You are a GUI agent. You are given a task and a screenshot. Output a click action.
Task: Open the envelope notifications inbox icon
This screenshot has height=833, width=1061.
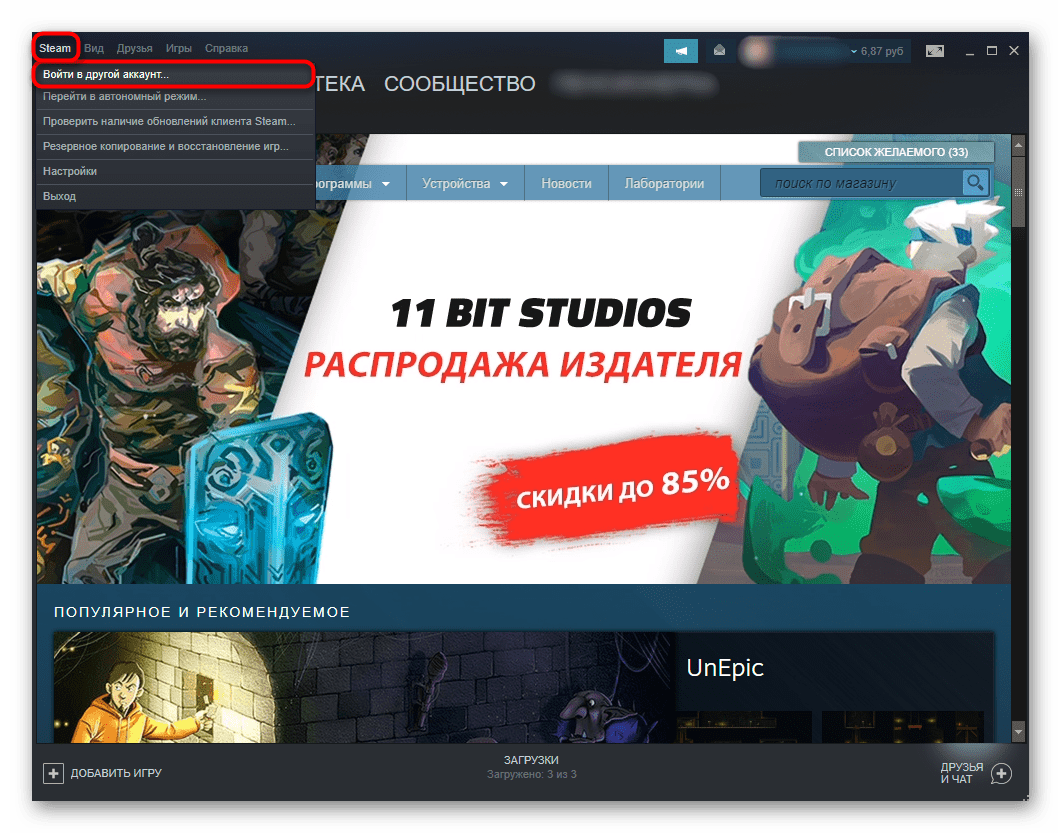click(x=718, y=51)
